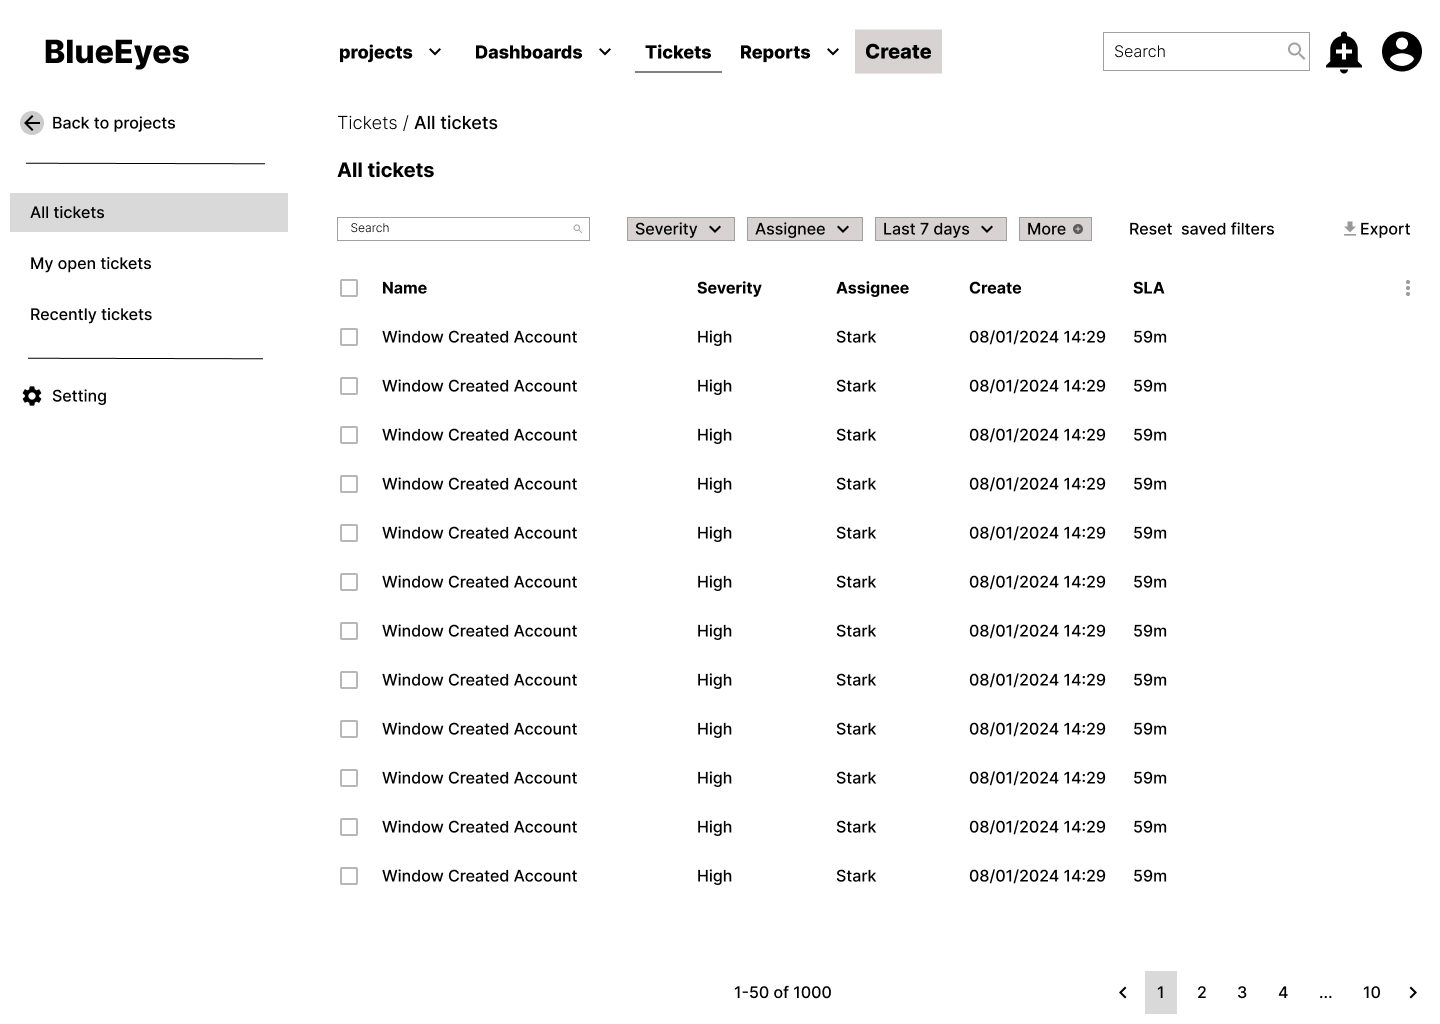
Task: Check the first Window Created Account row
Action: (x=349, y=337)
